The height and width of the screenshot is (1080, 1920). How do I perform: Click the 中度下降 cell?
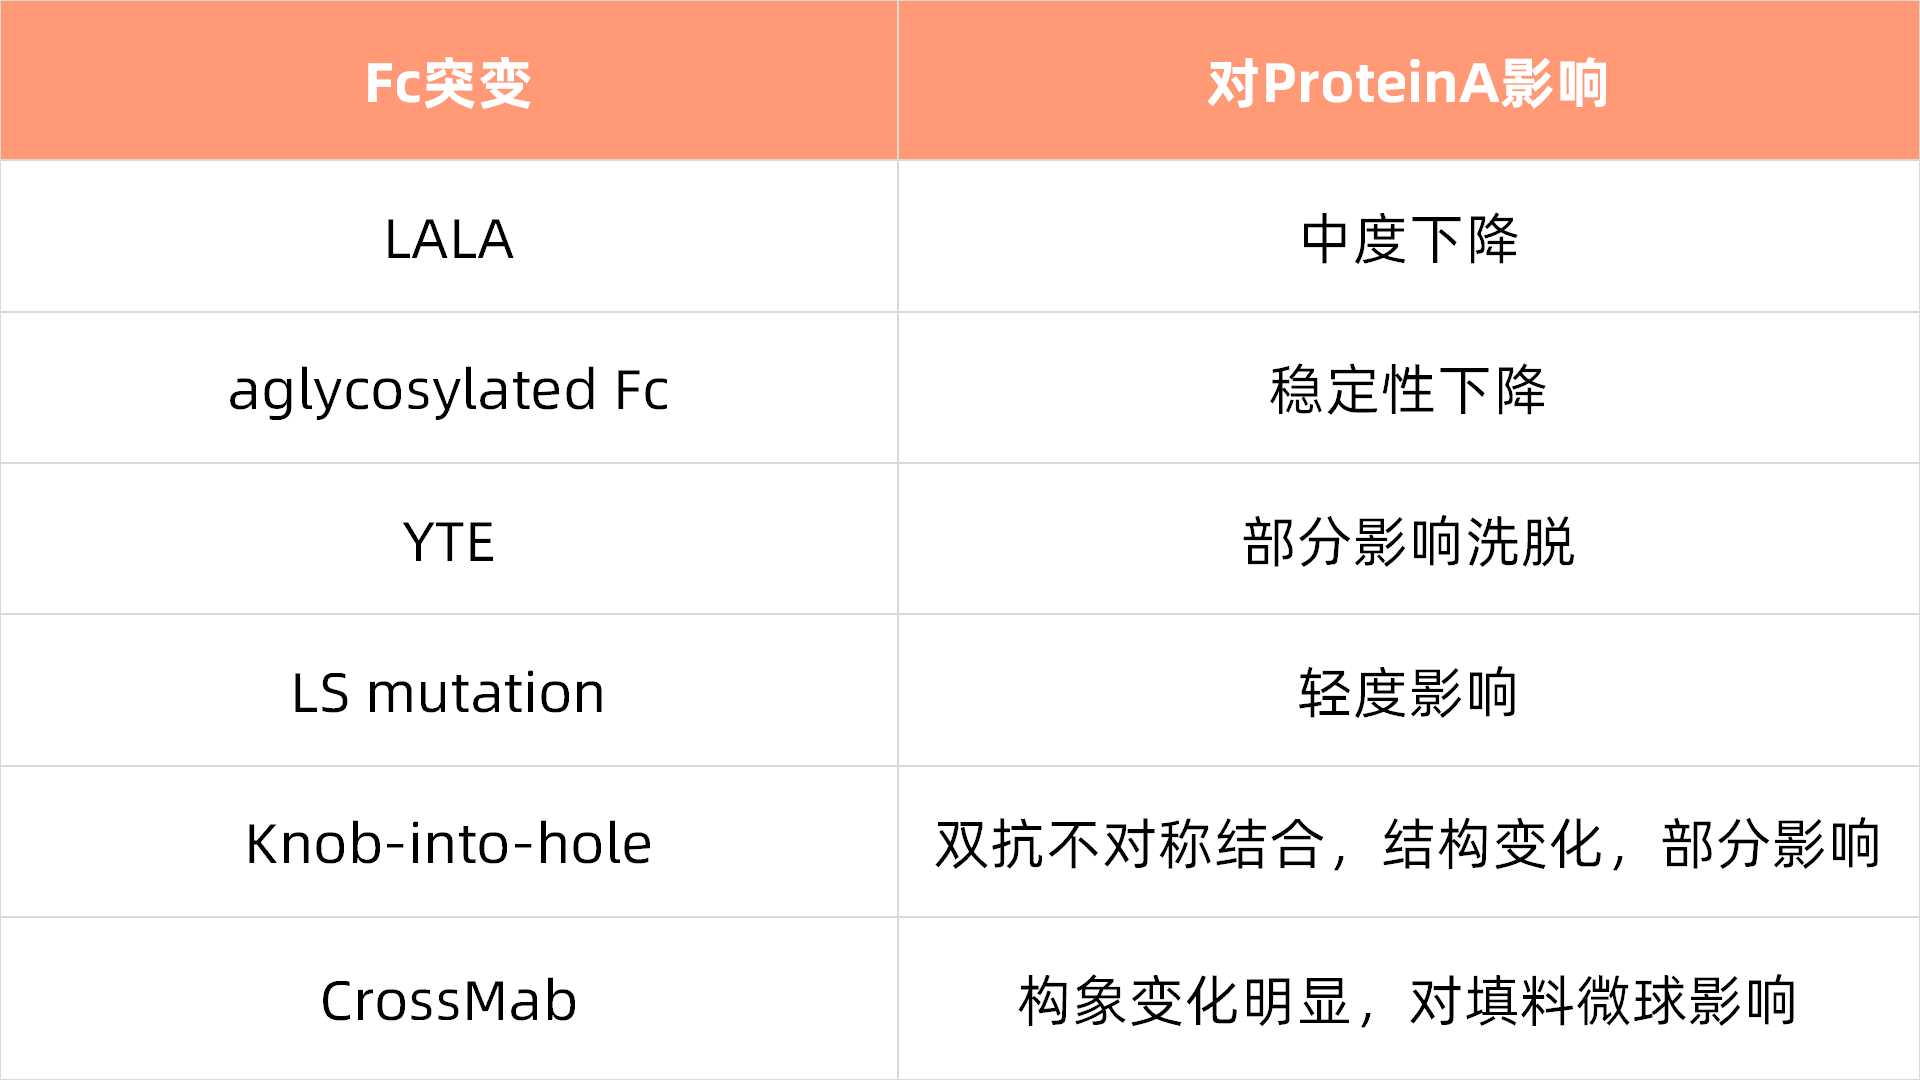(1409, 237)
